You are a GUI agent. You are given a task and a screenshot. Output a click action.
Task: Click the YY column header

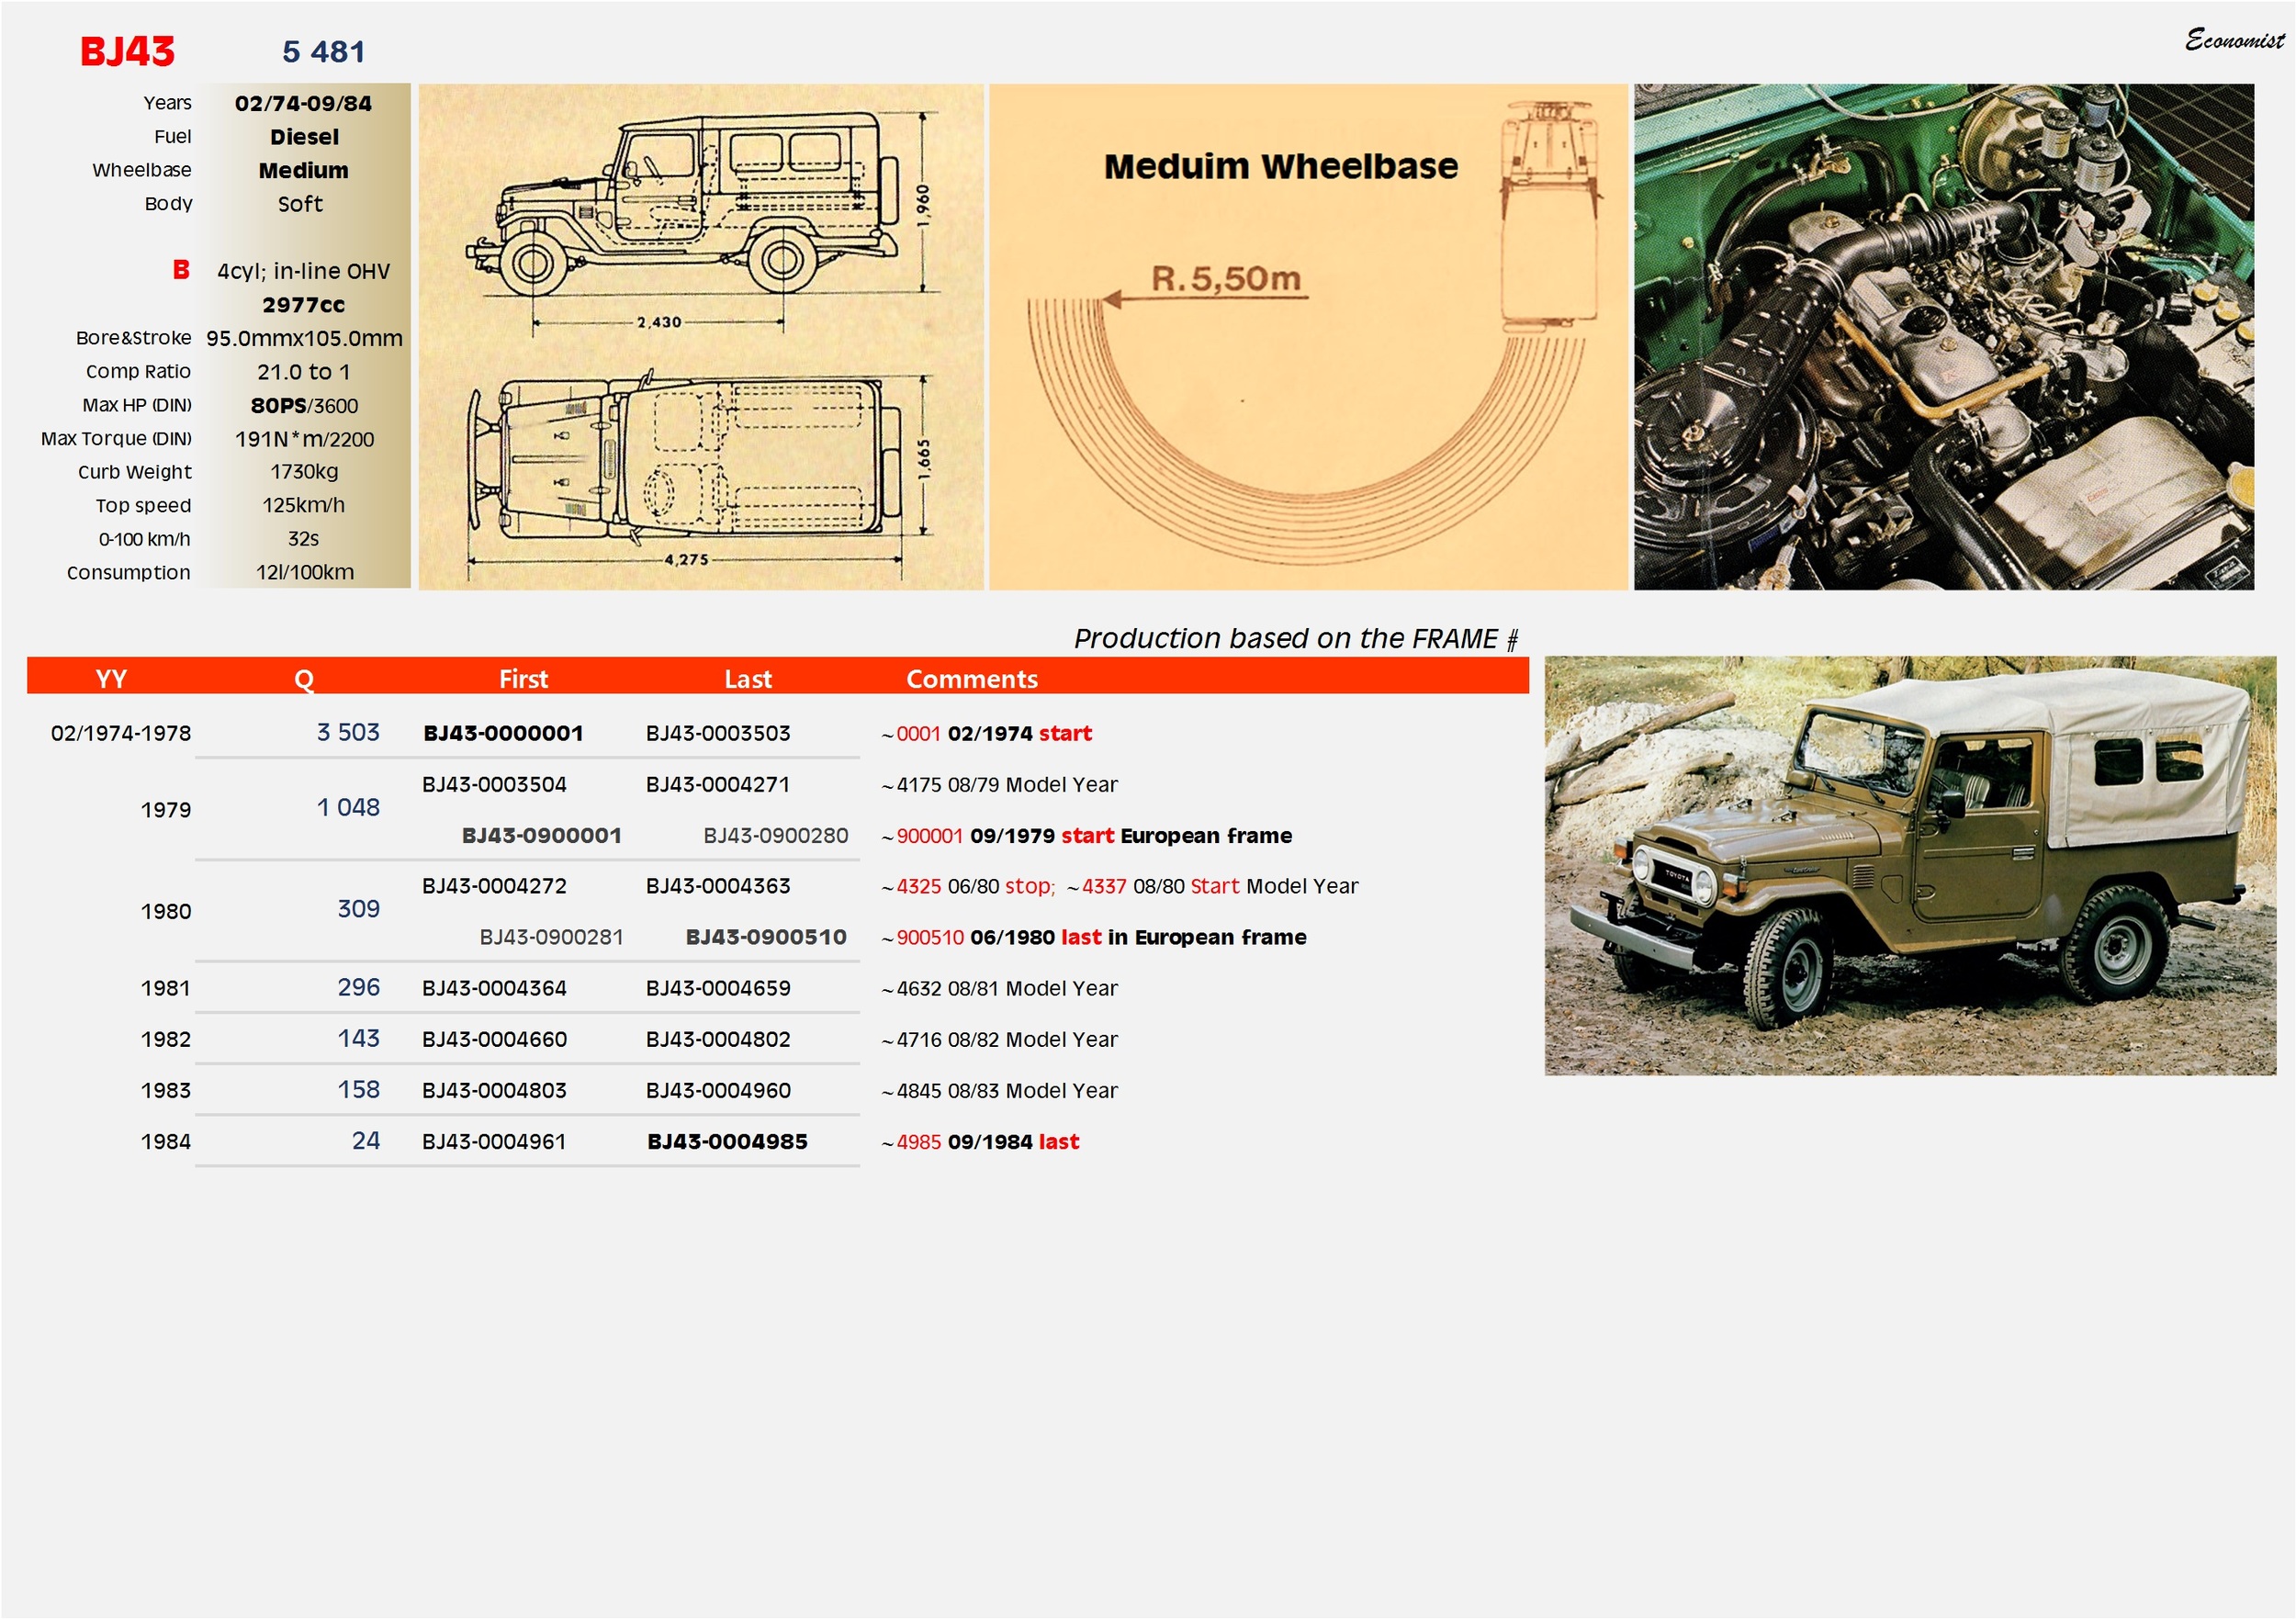[111, 679]
